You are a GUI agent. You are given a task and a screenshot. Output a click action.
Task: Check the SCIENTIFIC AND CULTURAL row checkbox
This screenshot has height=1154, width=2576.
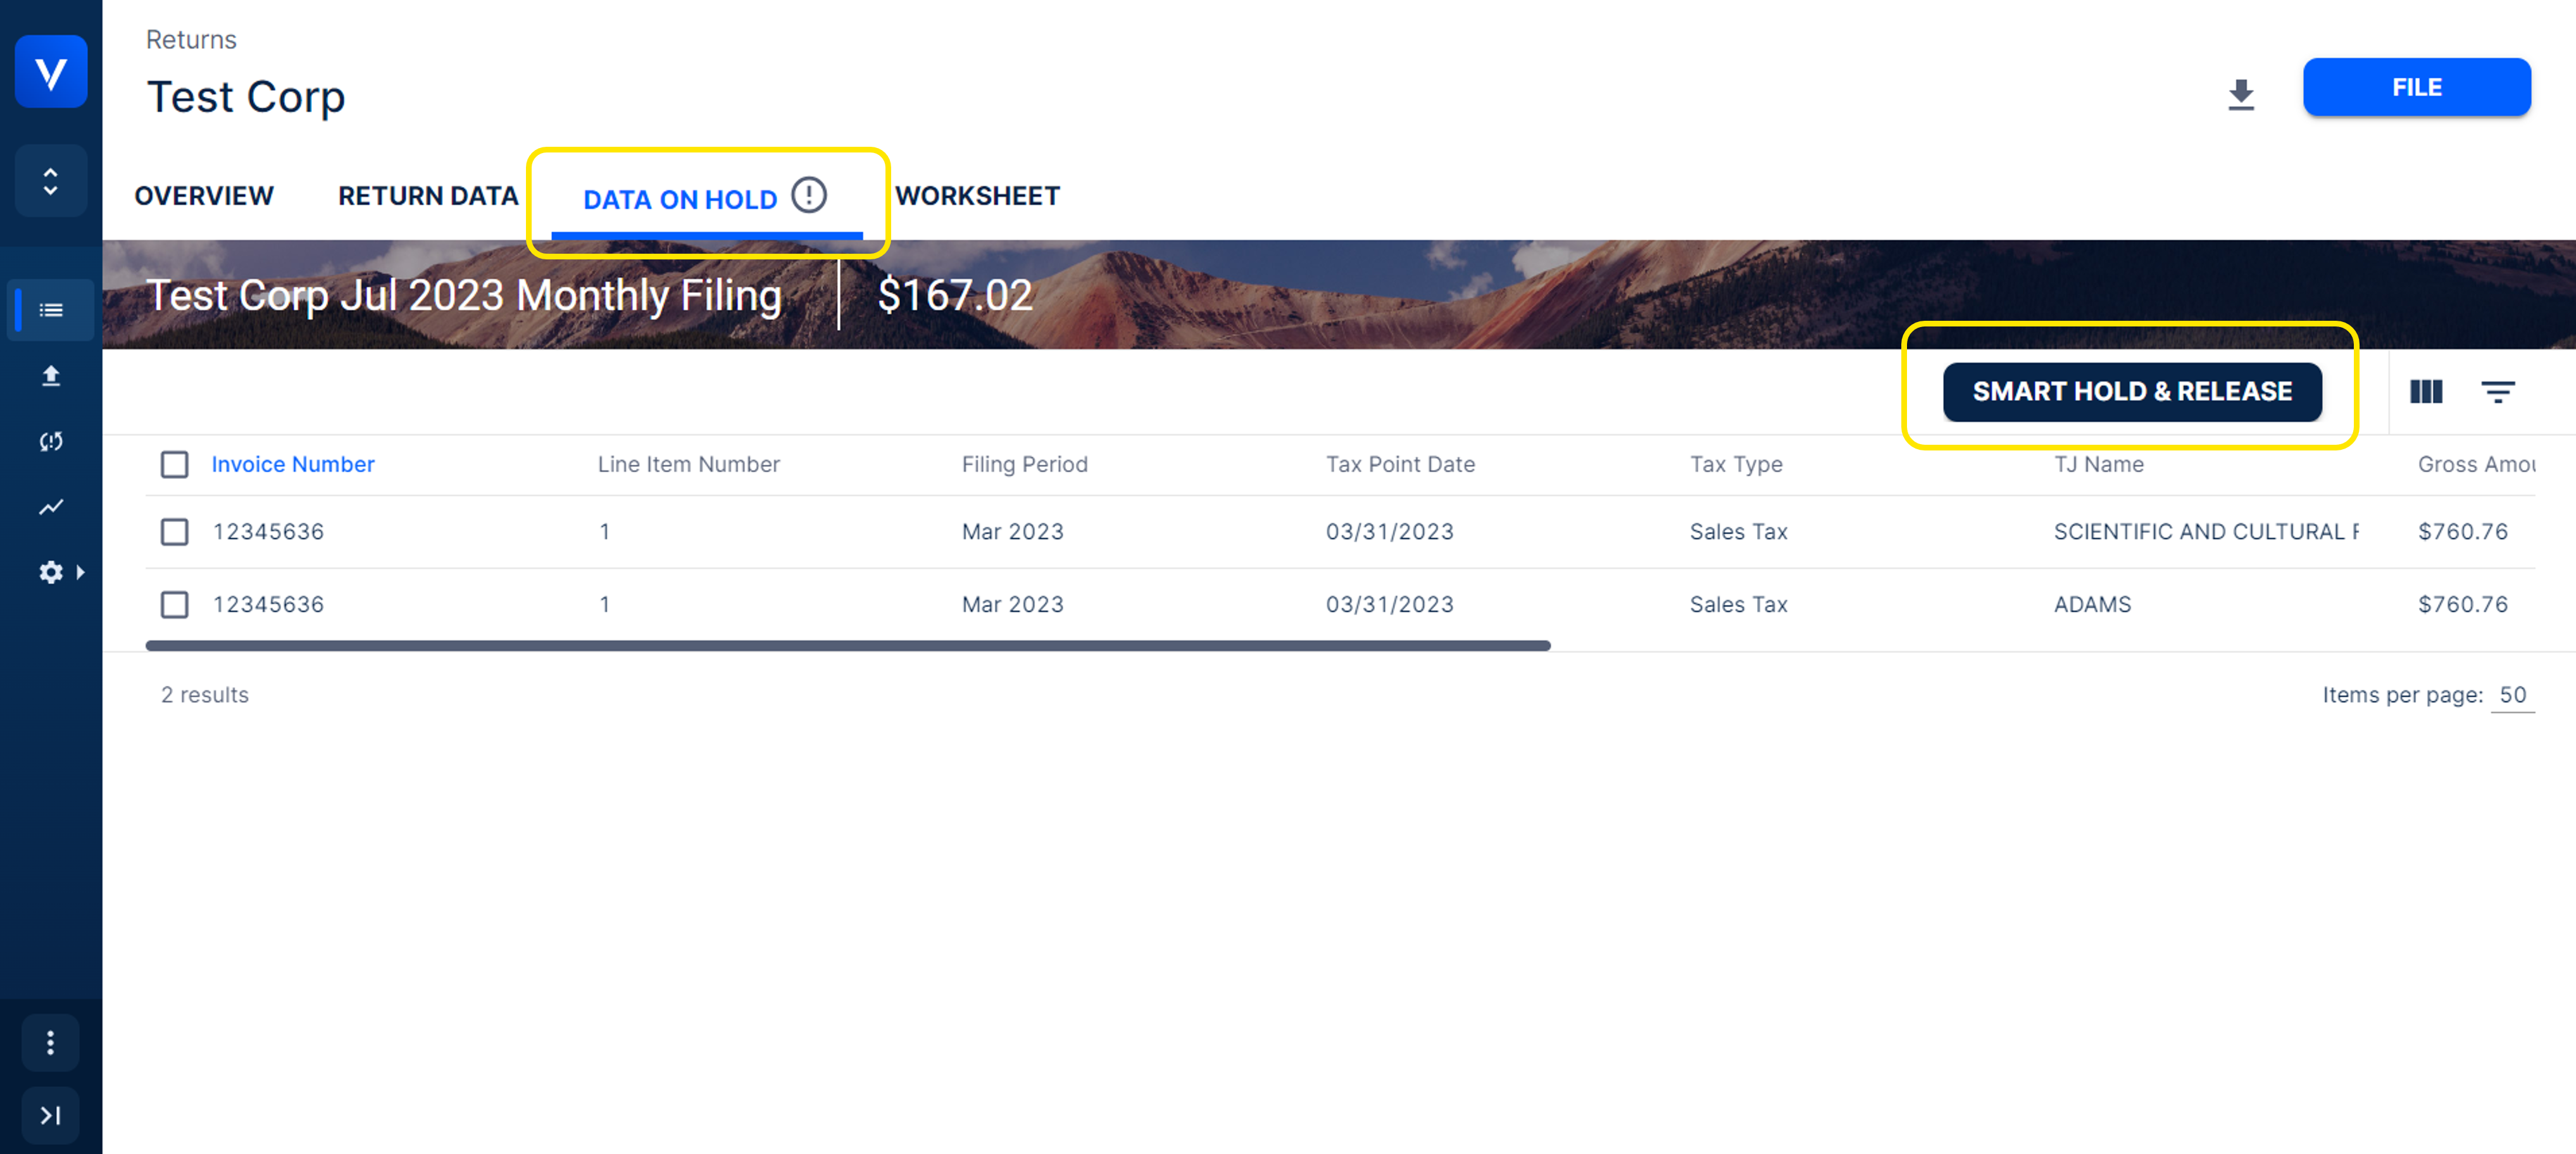coord(175,532)
